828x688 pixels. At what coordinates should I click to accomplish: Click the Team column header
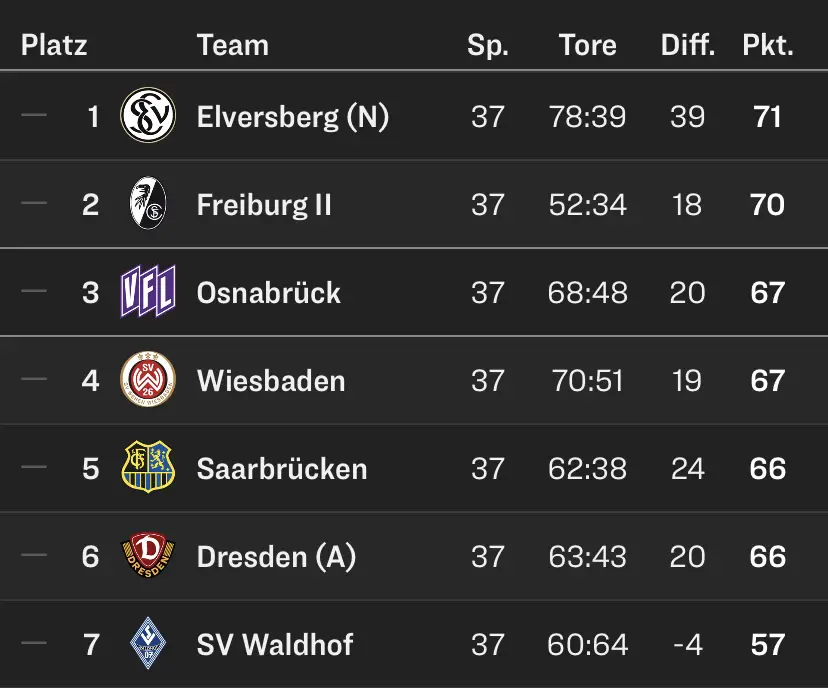[232, 45]
